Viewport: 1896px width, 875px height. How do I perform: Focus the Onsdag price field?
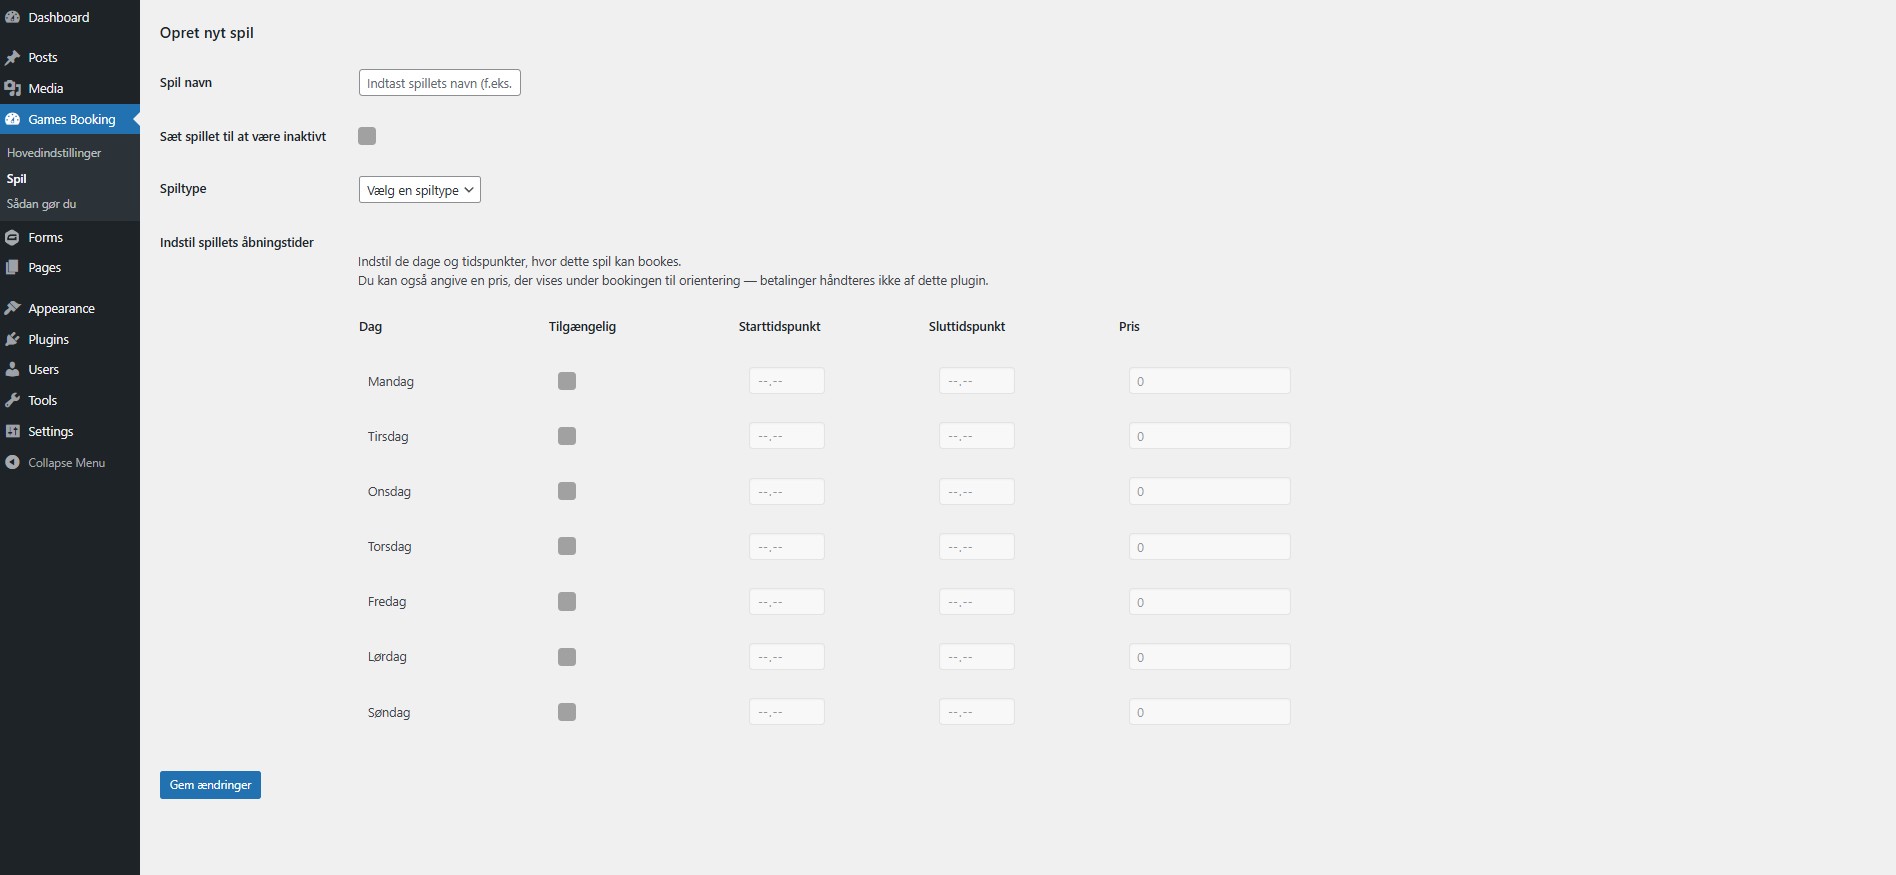[1209, 492]
